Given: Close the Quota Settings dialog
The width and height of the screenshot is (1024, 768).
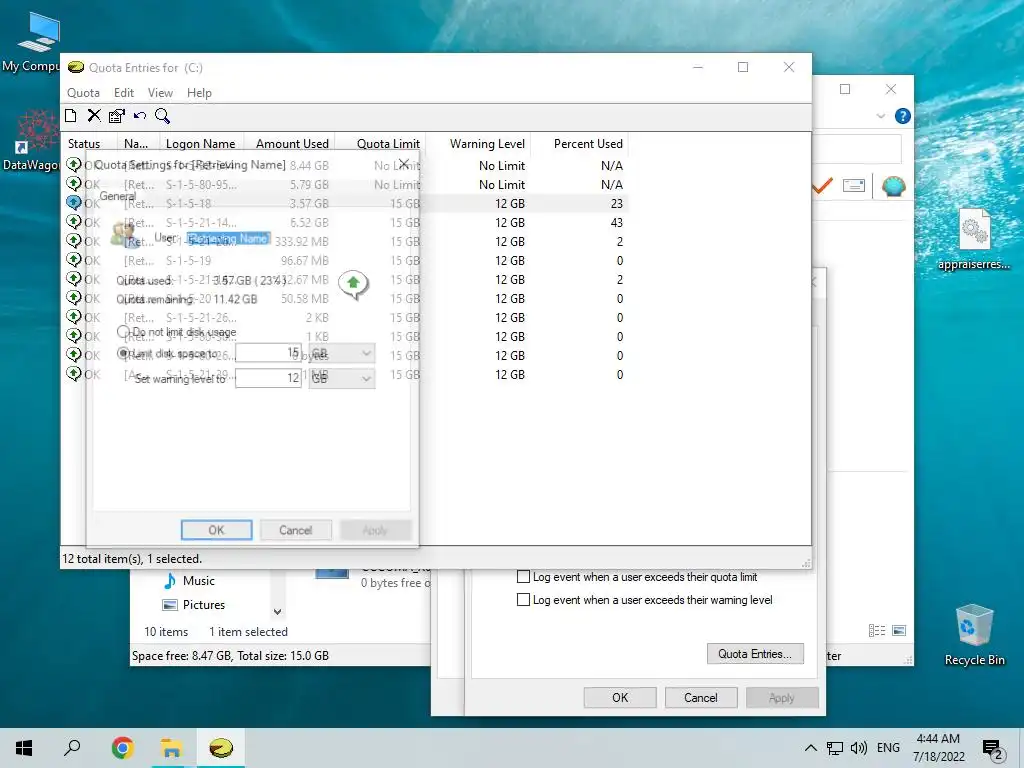Looking at the screenshot, I should pos(404,164).
